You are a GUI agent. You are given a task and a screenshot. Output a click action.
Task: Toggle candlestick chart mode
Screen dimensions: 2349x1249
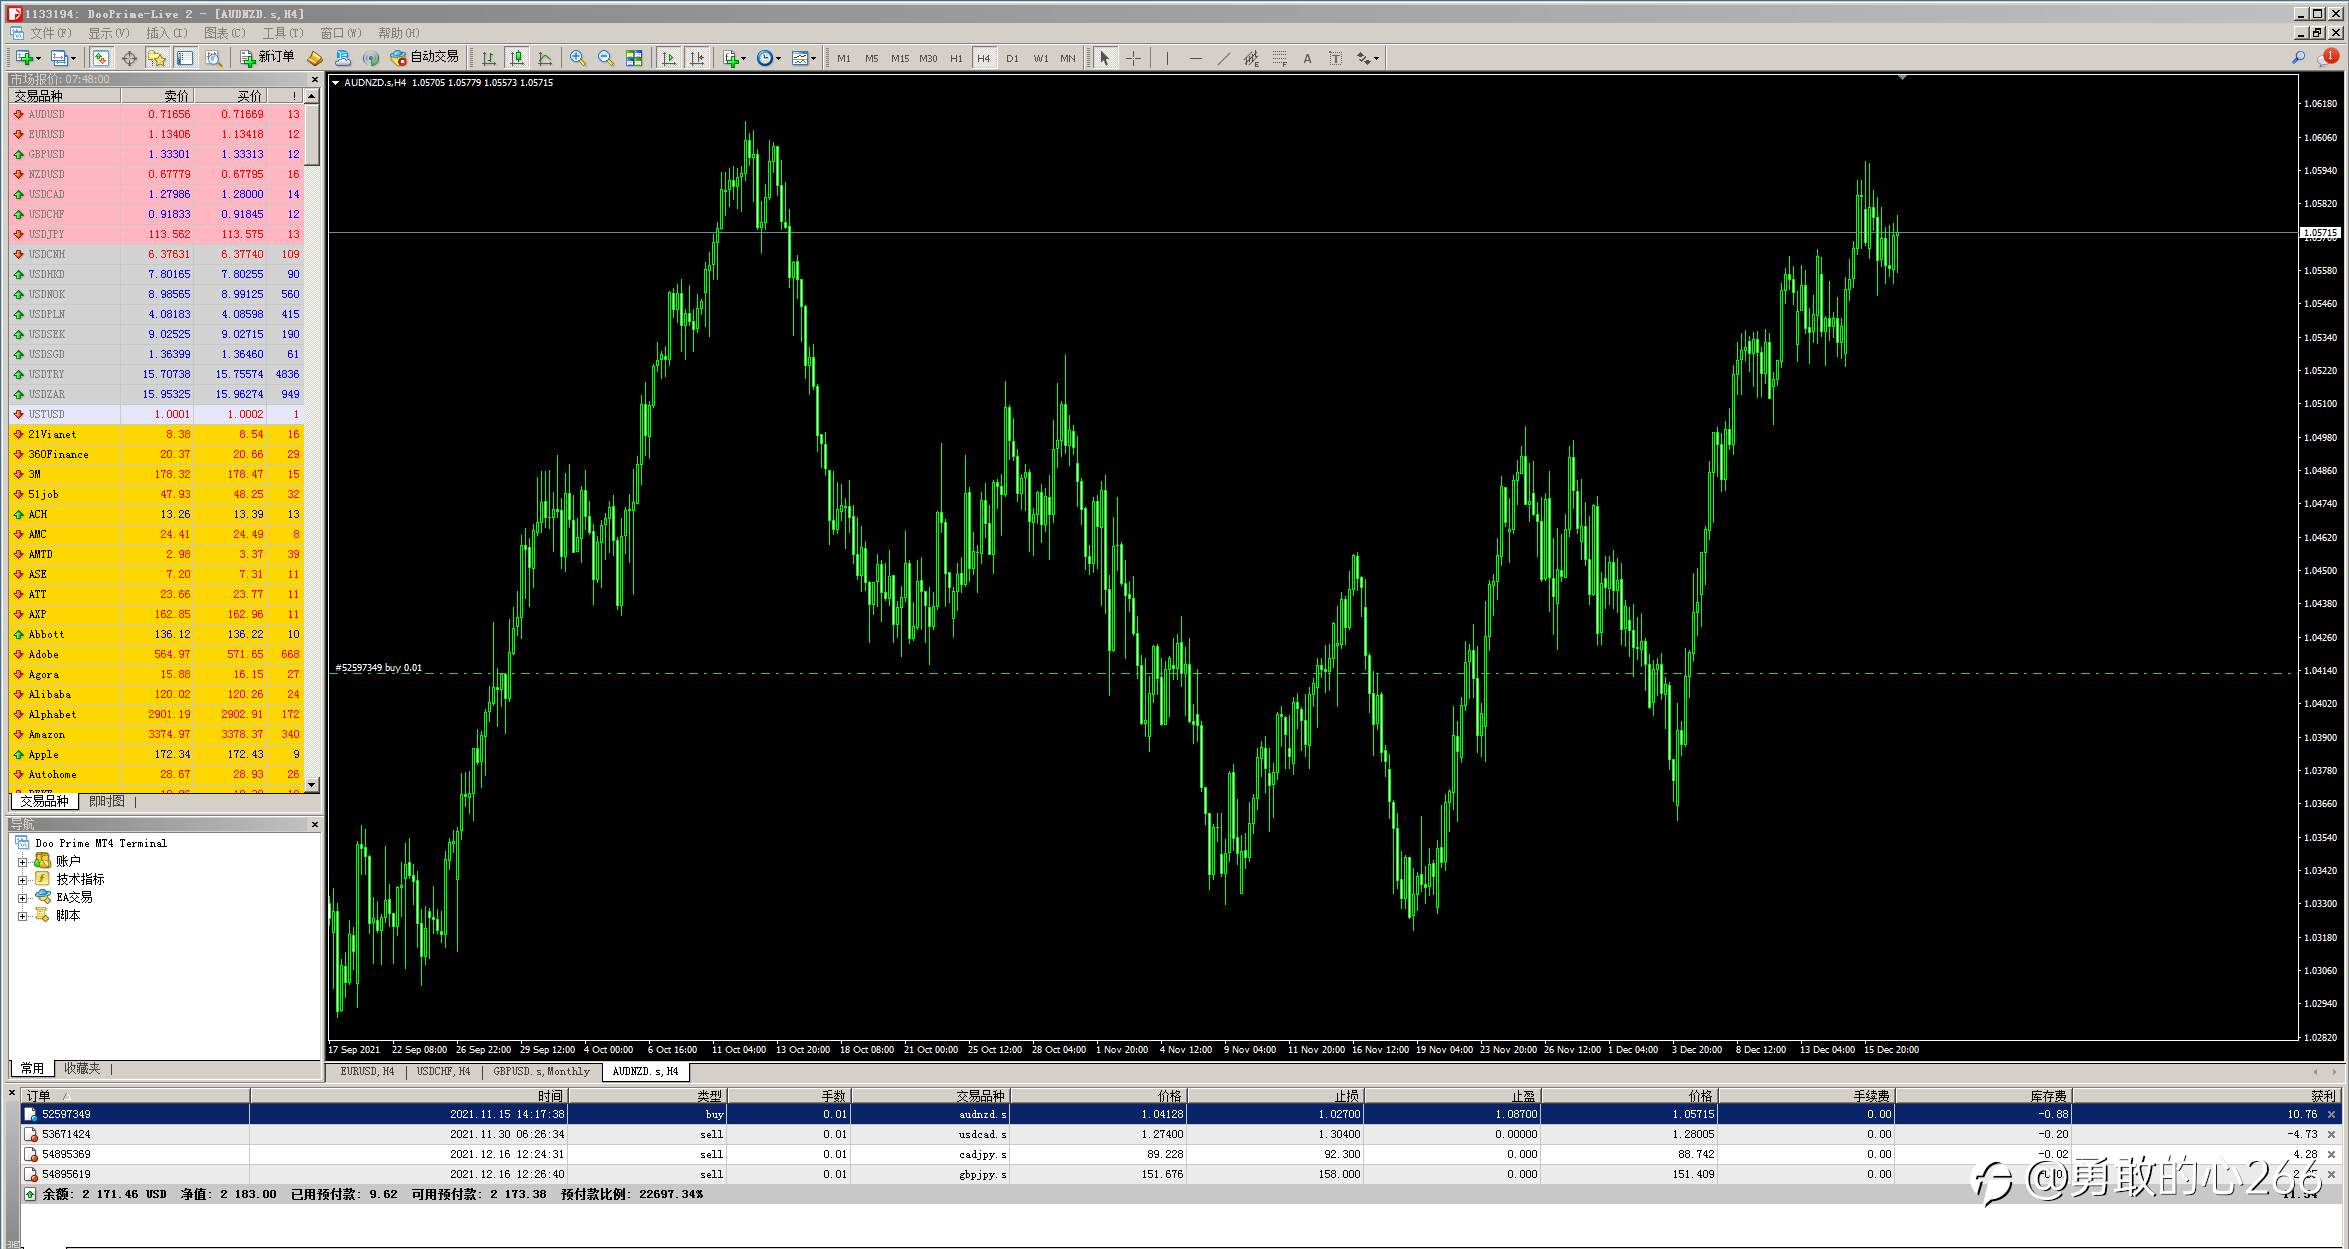click(517, 58)
